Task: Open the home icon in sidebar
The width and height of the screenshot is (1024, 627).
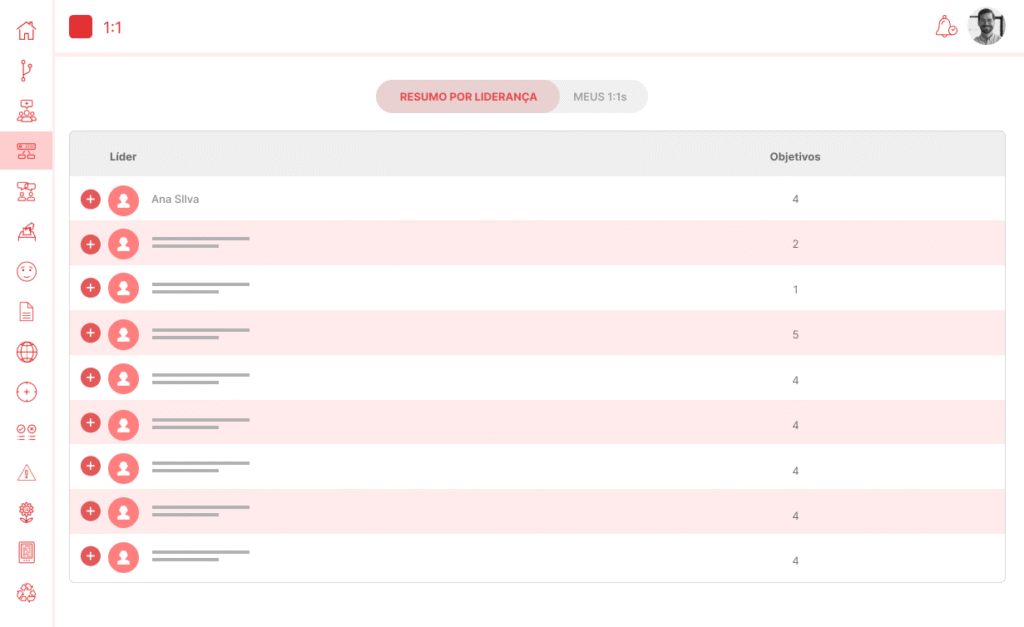Action: click(26, 30)
